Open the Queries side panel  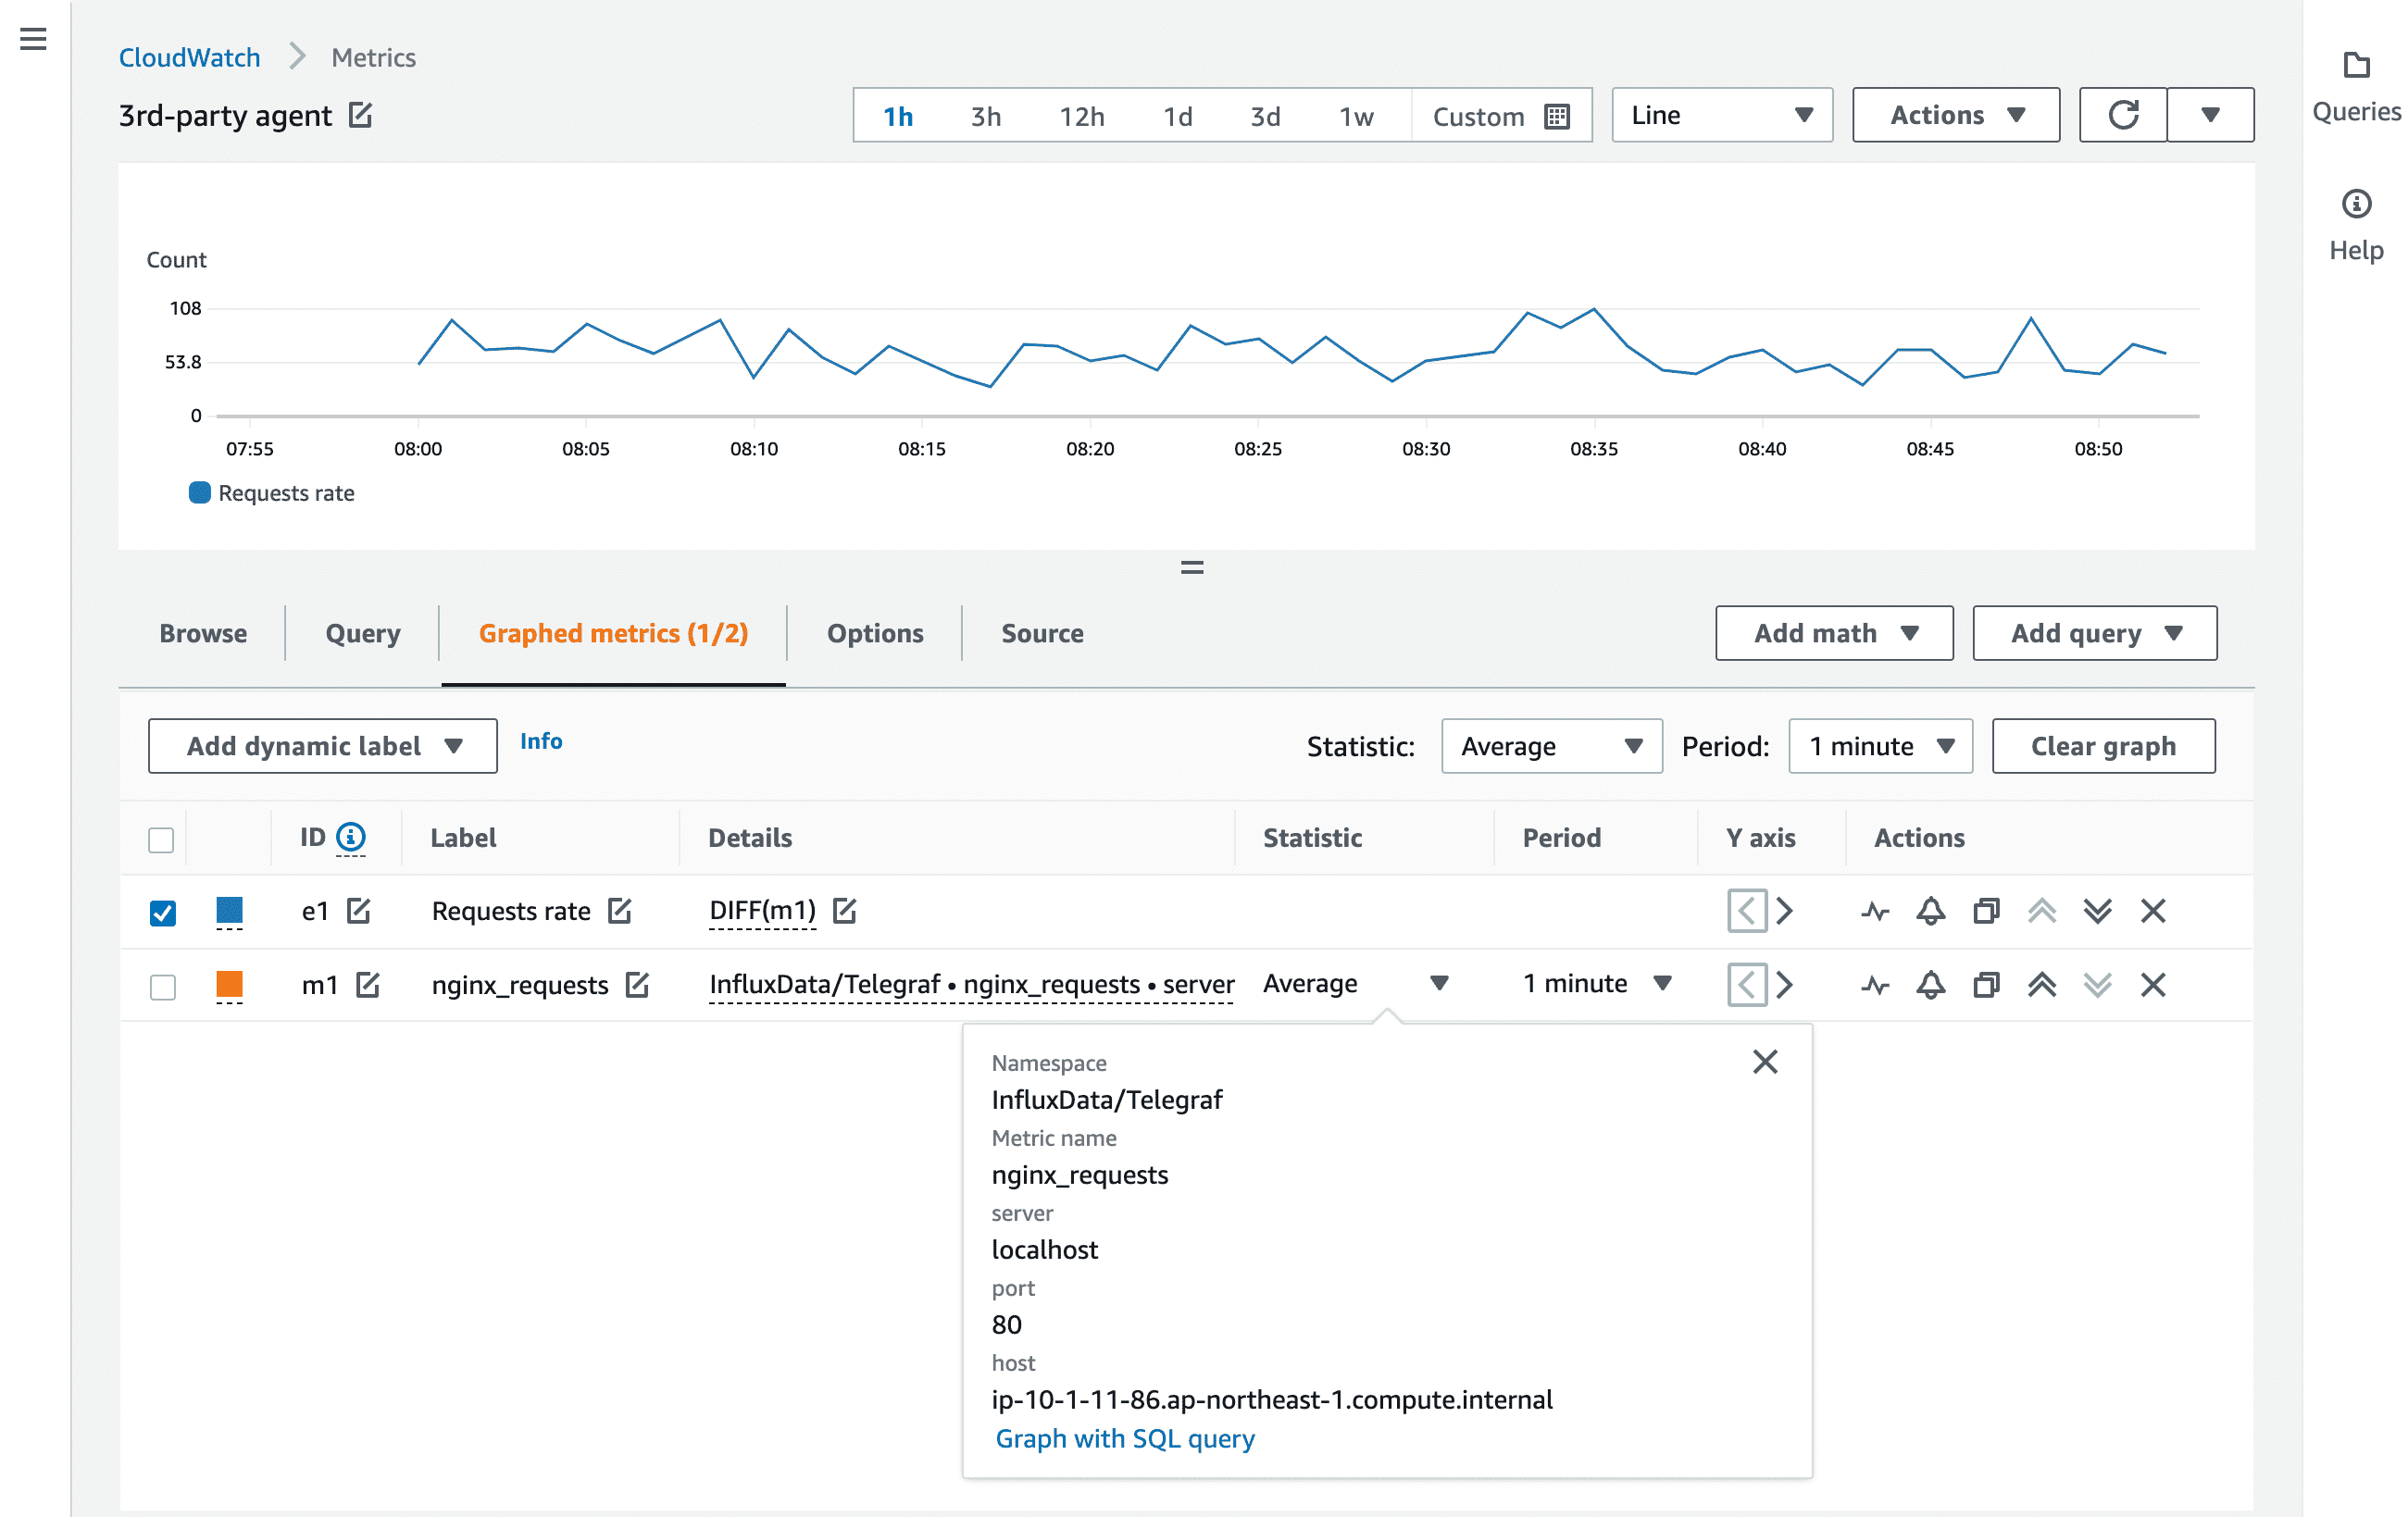2356,88
